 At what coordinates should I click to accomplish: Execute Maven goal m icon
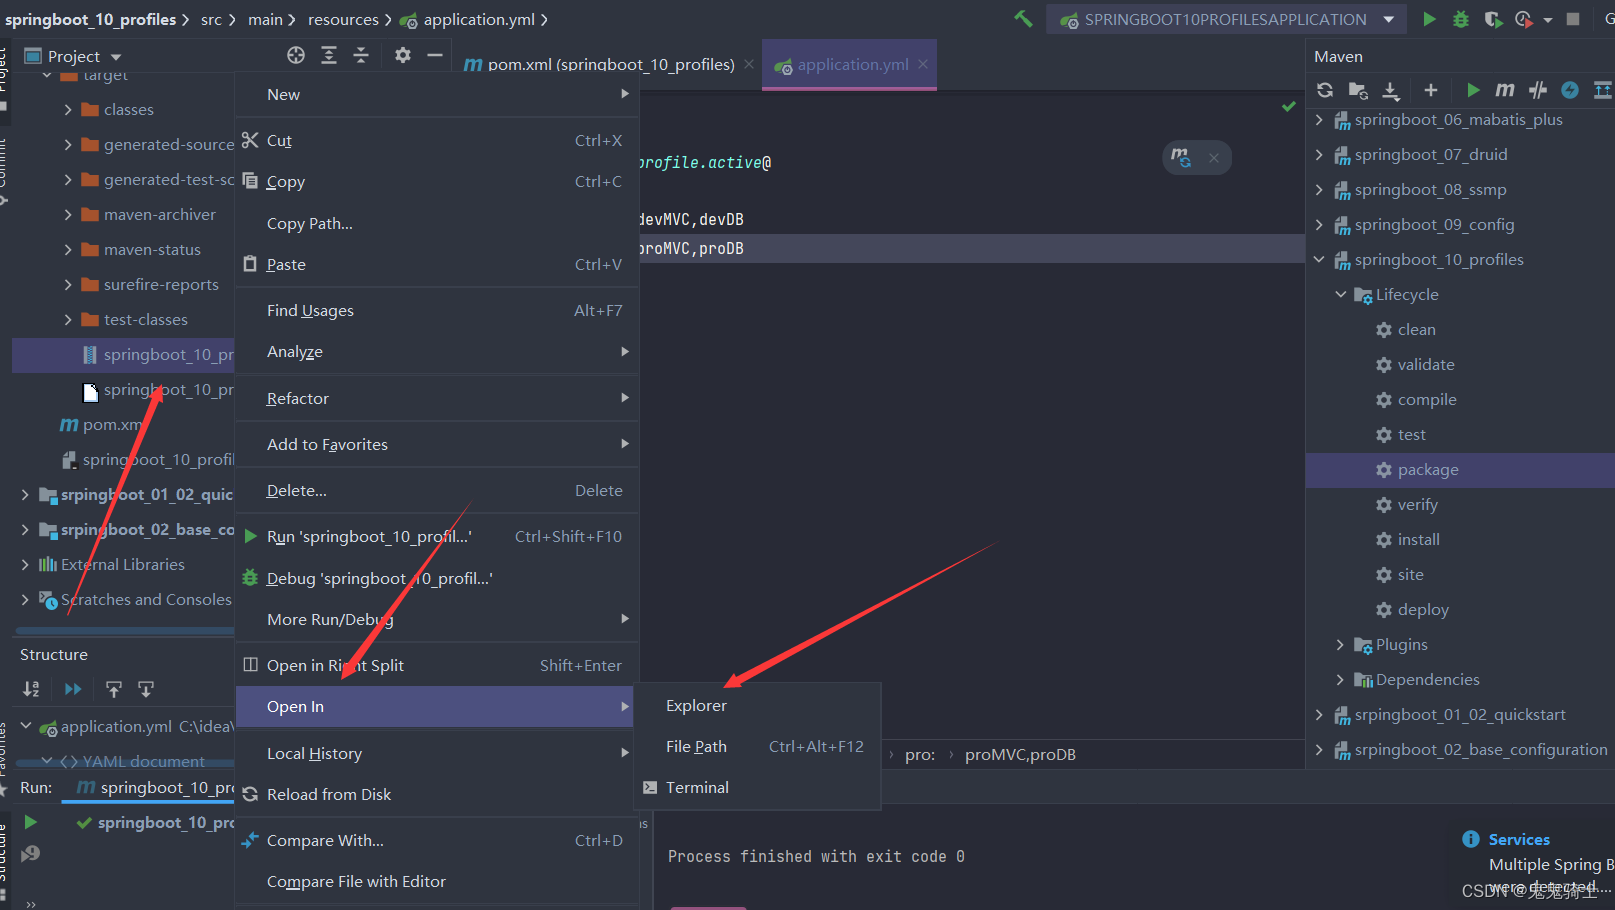click(1505, 90)
